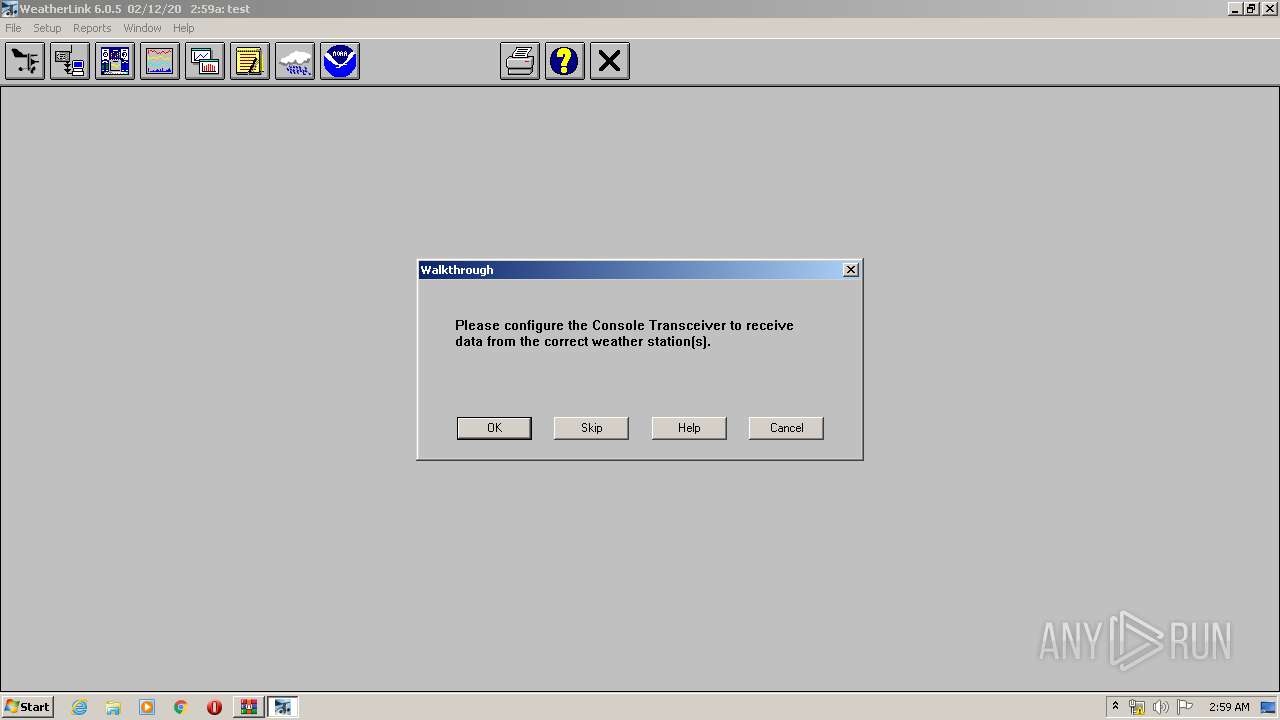Click the printer toolbar icon
The height and width of the screenshot is (720, 1280).
click(x=520, y=61)
